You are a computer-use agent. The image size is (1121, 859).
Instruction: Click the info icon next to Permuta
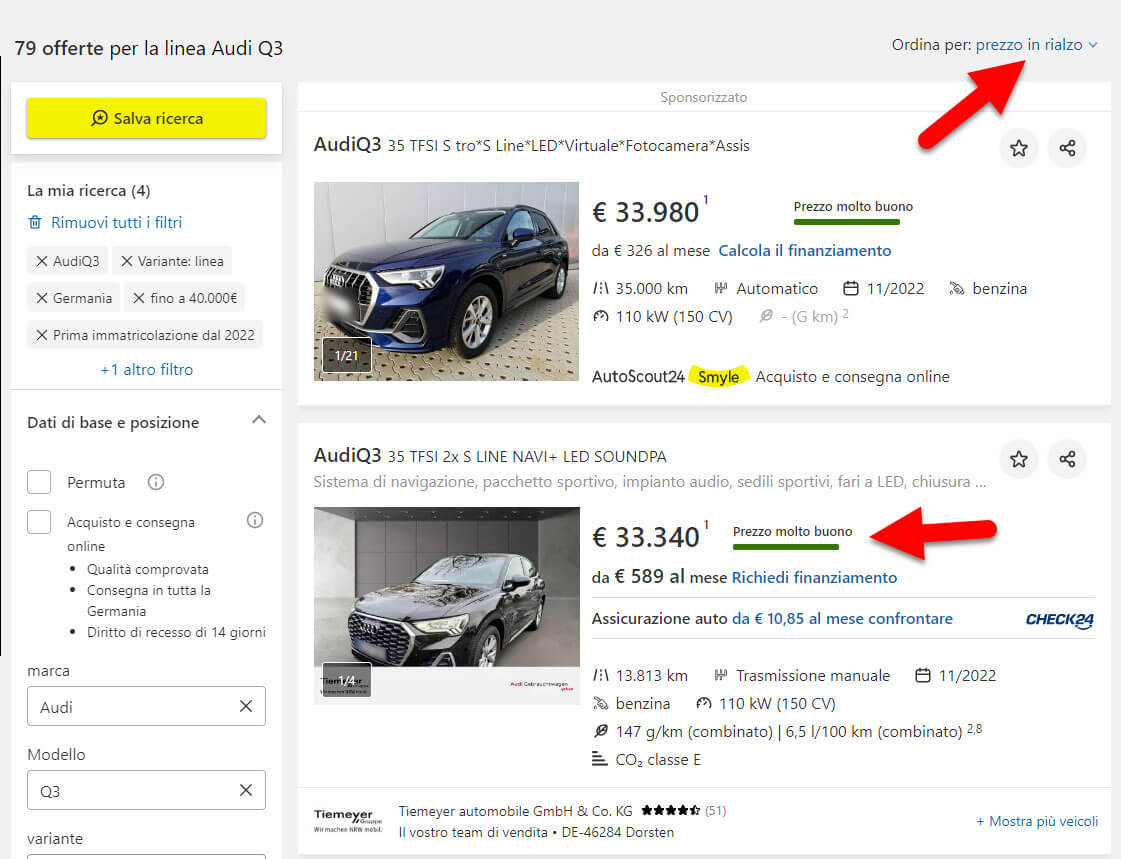click(x=155, y=482)
